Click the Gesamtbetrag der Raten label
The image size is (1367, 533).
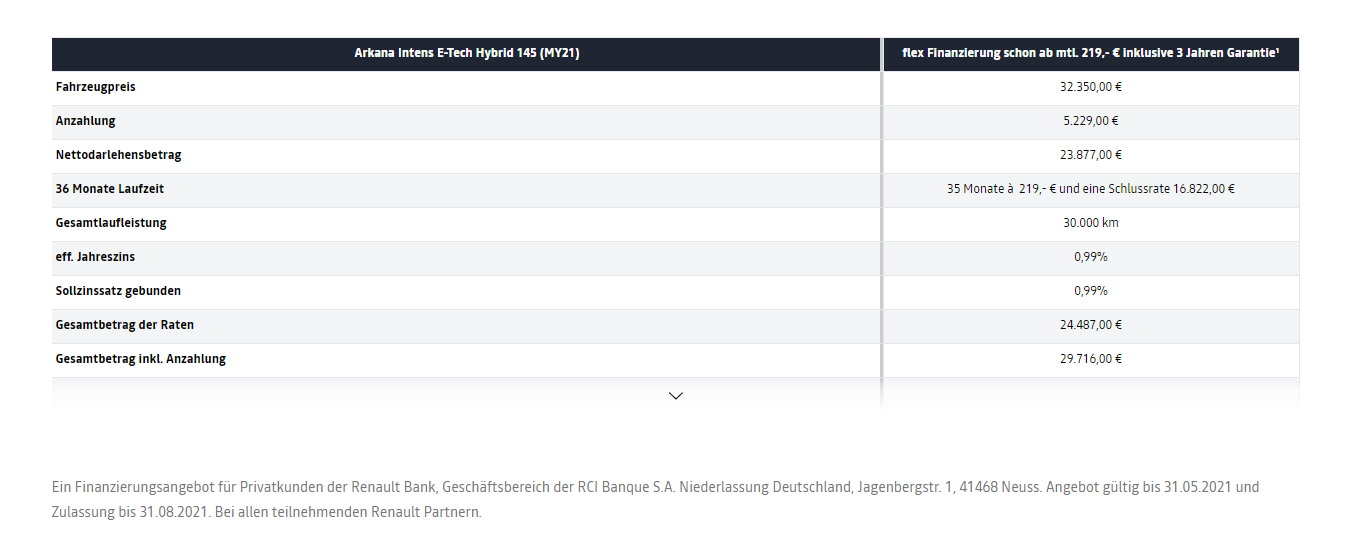click(x=125, y=325)
